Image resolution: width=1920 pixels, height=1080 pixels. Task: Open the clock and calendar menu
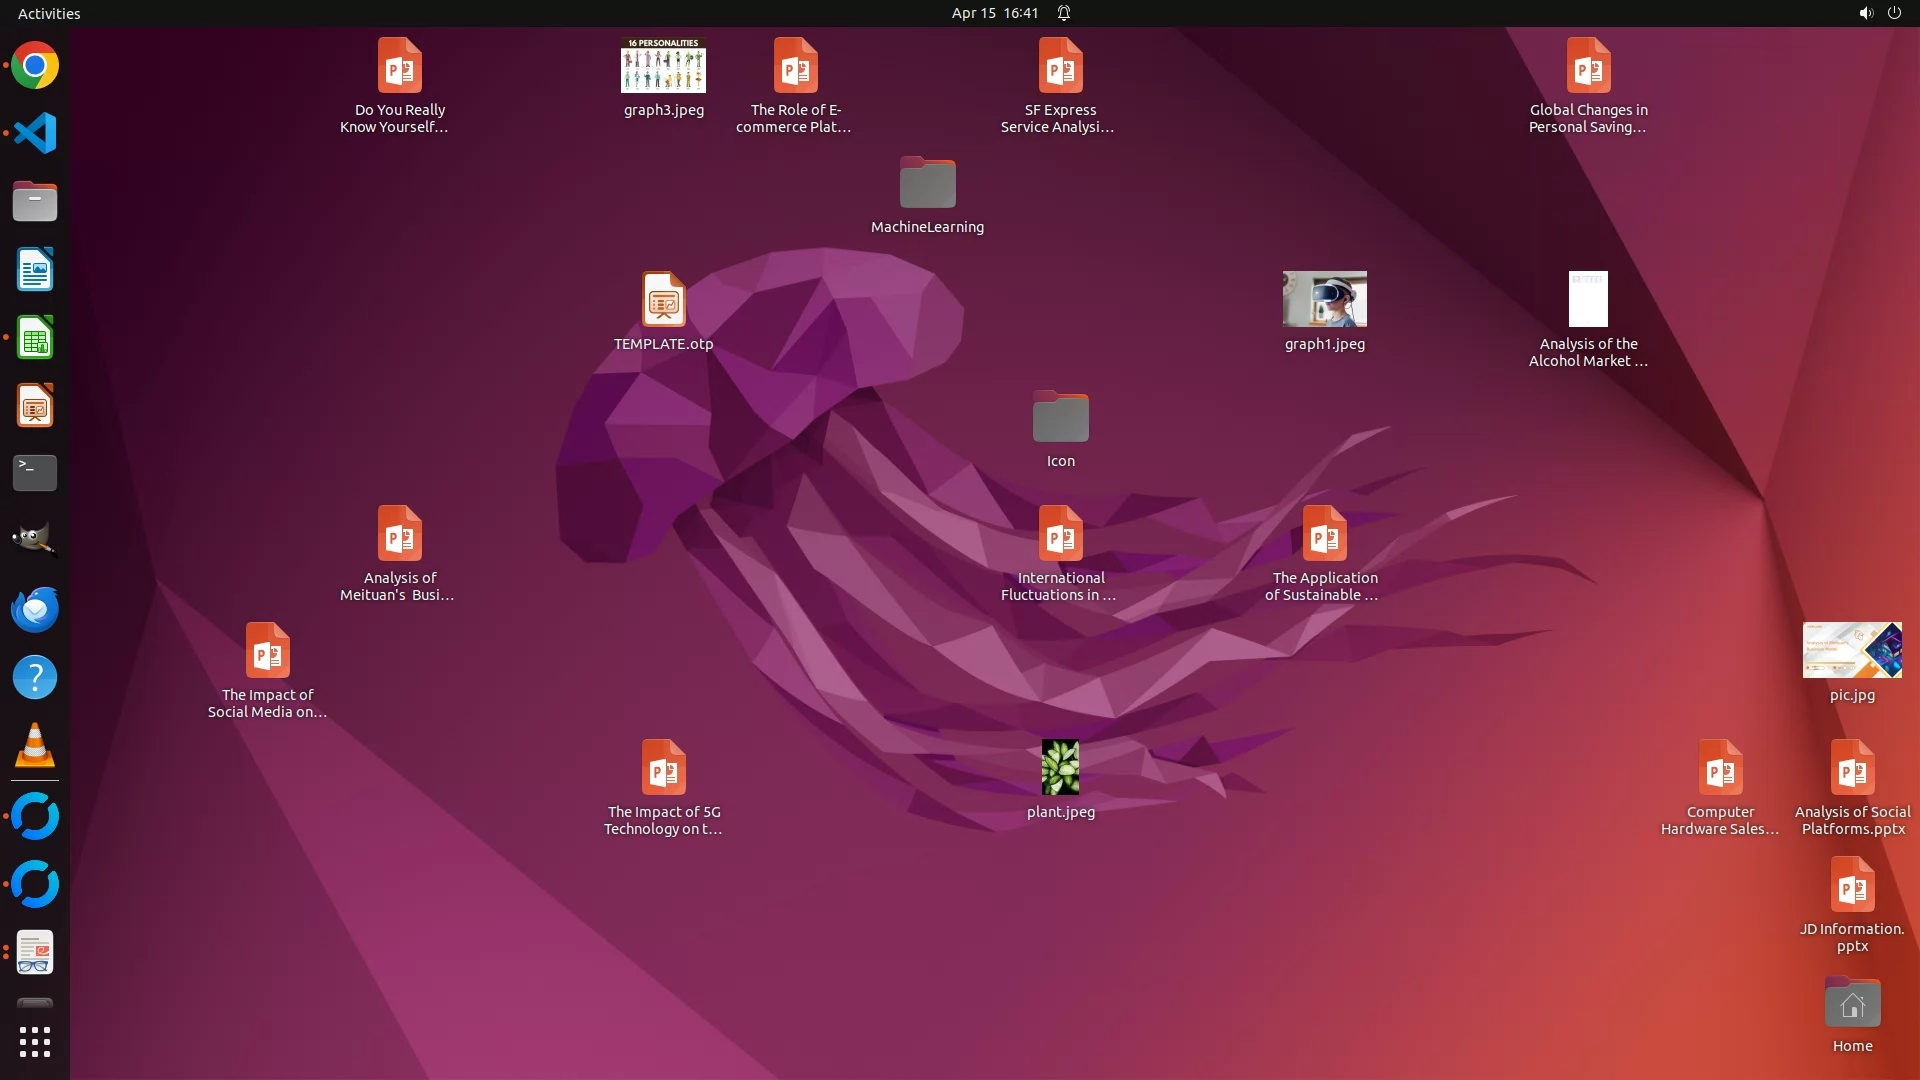point(994,13)
